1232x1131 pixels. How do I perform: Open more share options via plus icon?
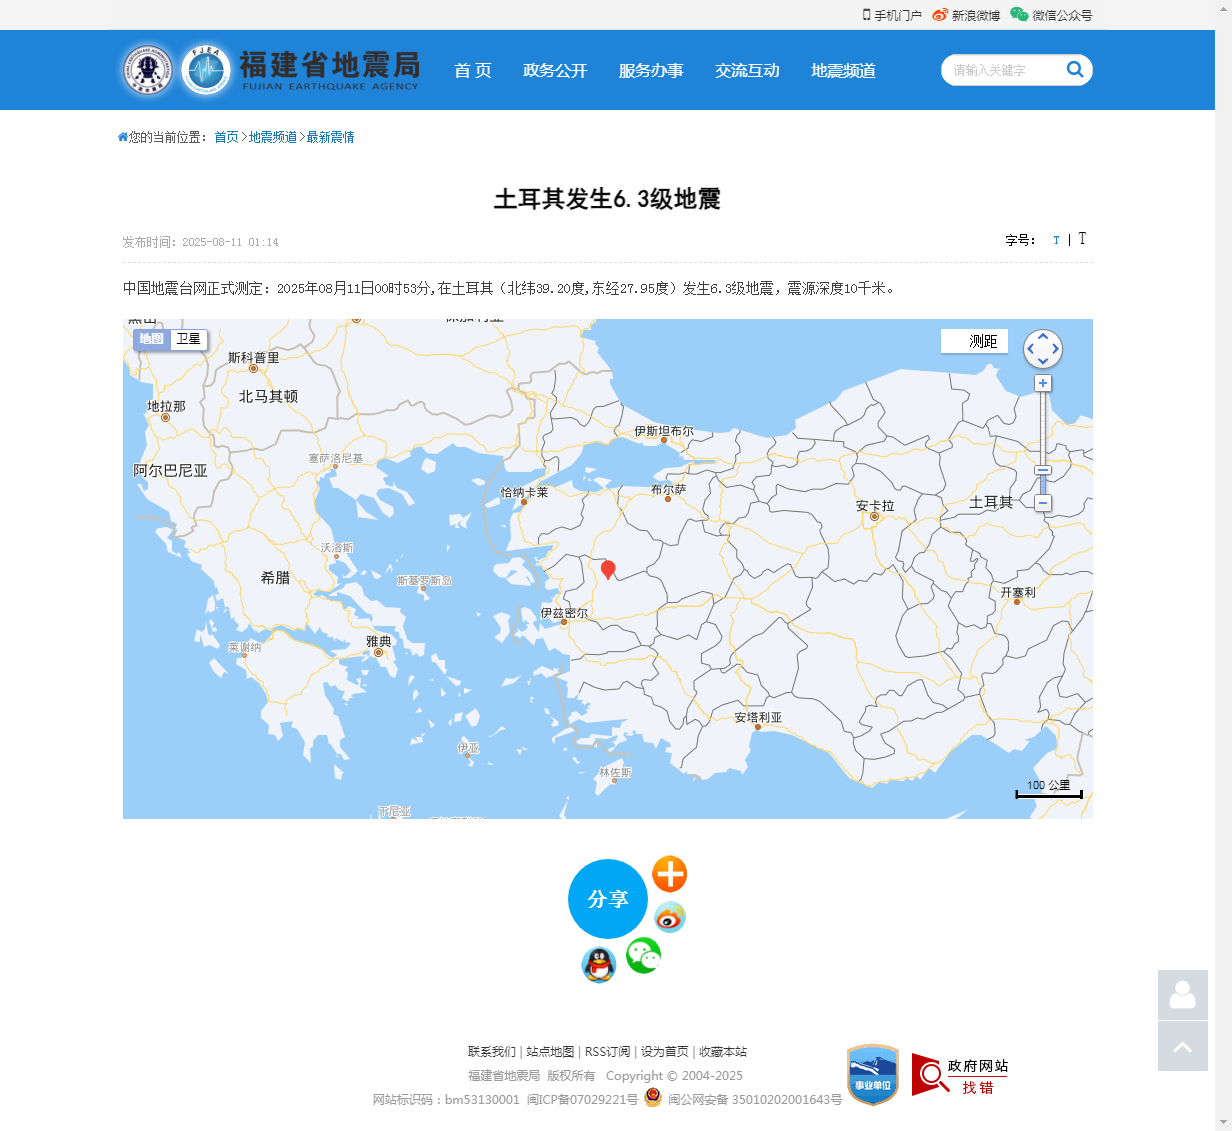pos(669,874)
